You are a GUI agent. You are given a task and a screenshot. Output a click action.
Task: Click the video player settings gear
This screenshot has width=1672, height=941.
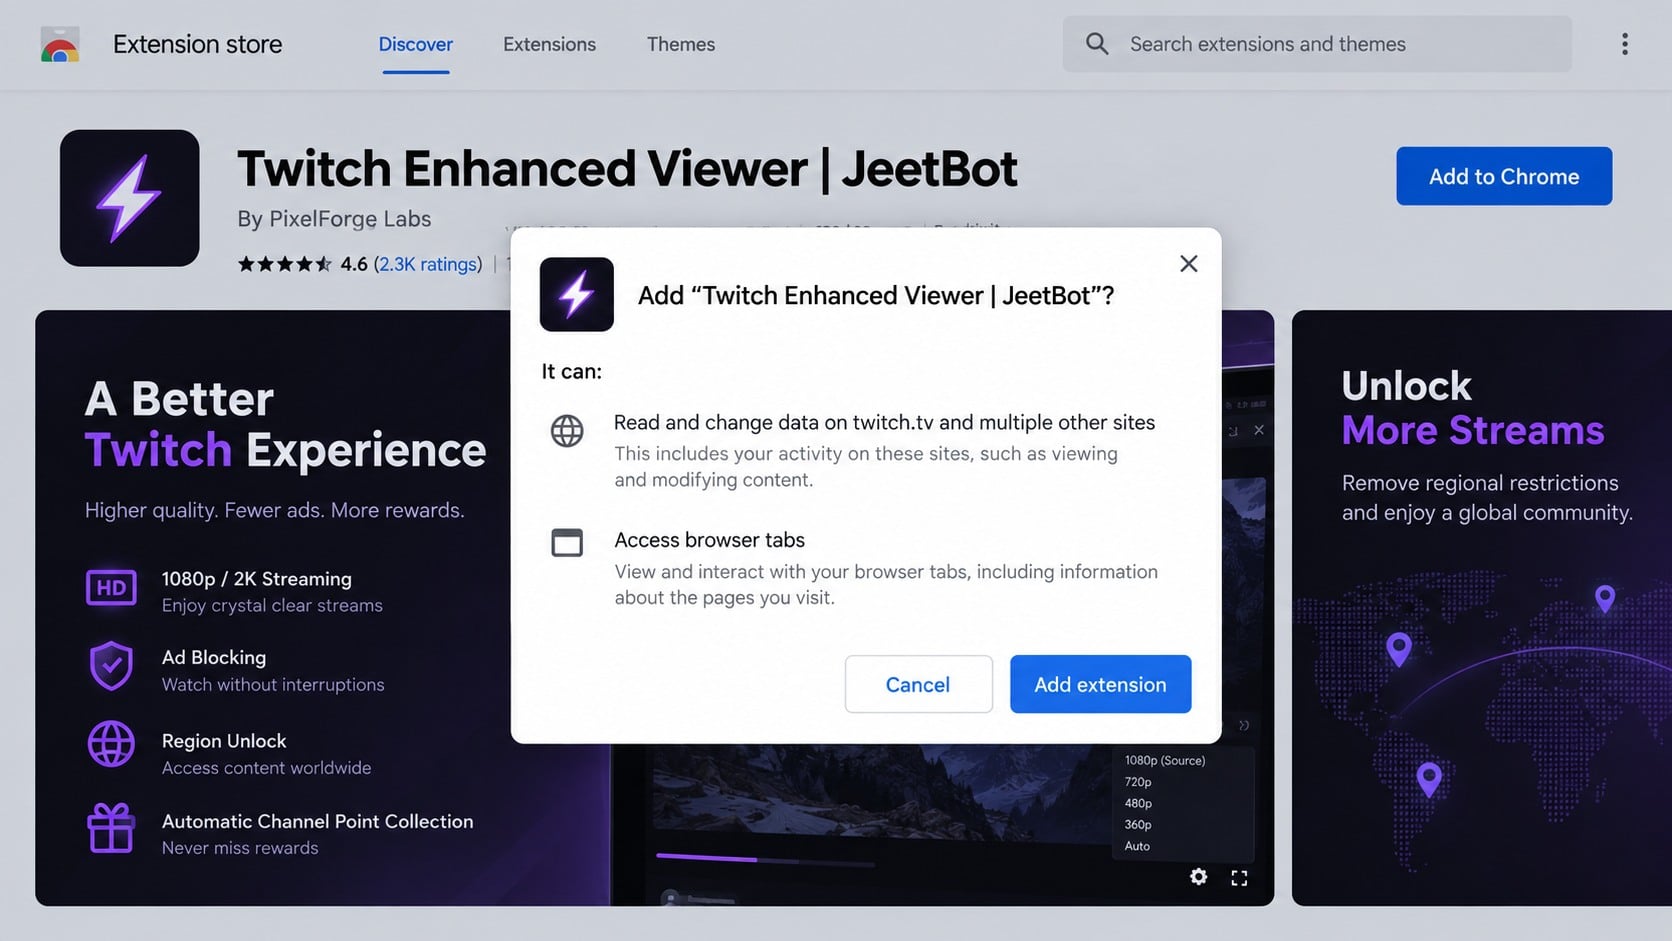click(1198, 877)
